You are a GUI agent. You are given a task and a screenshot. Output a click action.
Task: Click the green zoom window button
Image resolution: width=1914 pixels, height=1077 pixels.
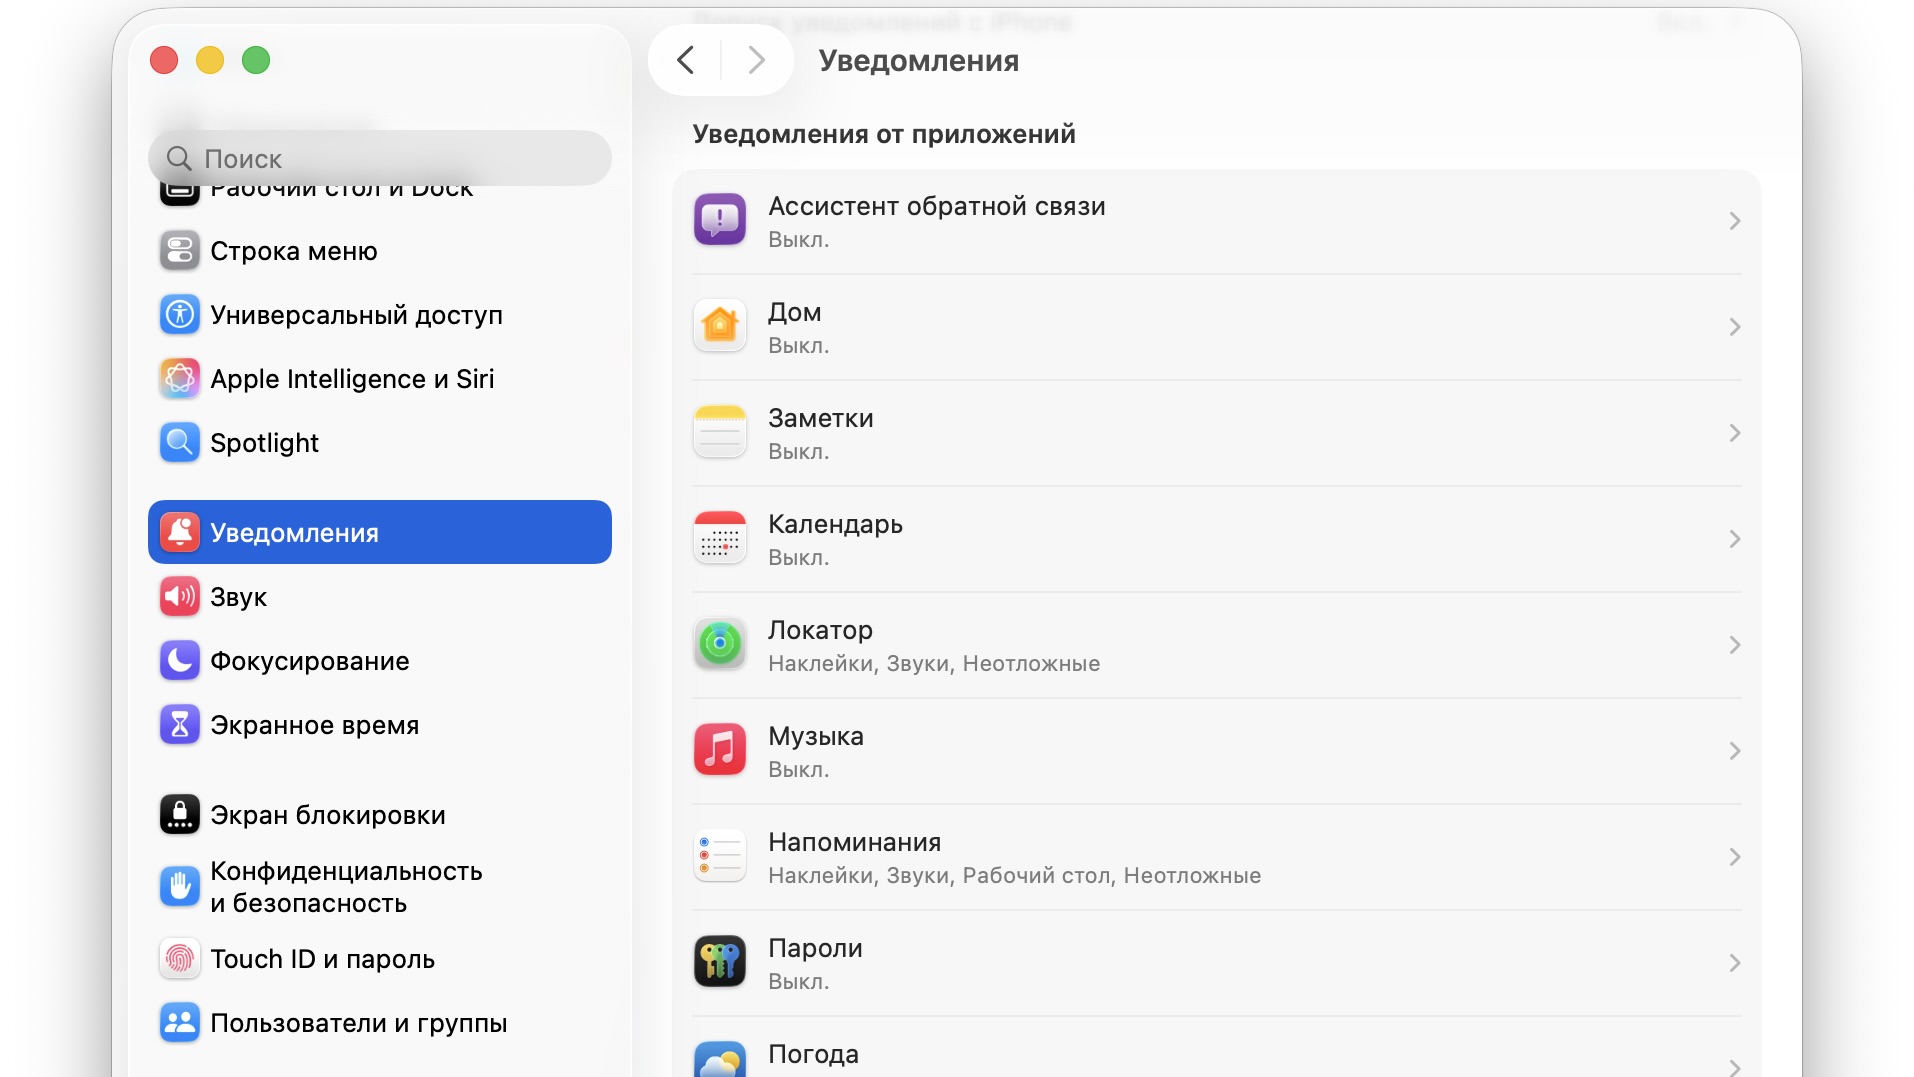coord(256,60)
